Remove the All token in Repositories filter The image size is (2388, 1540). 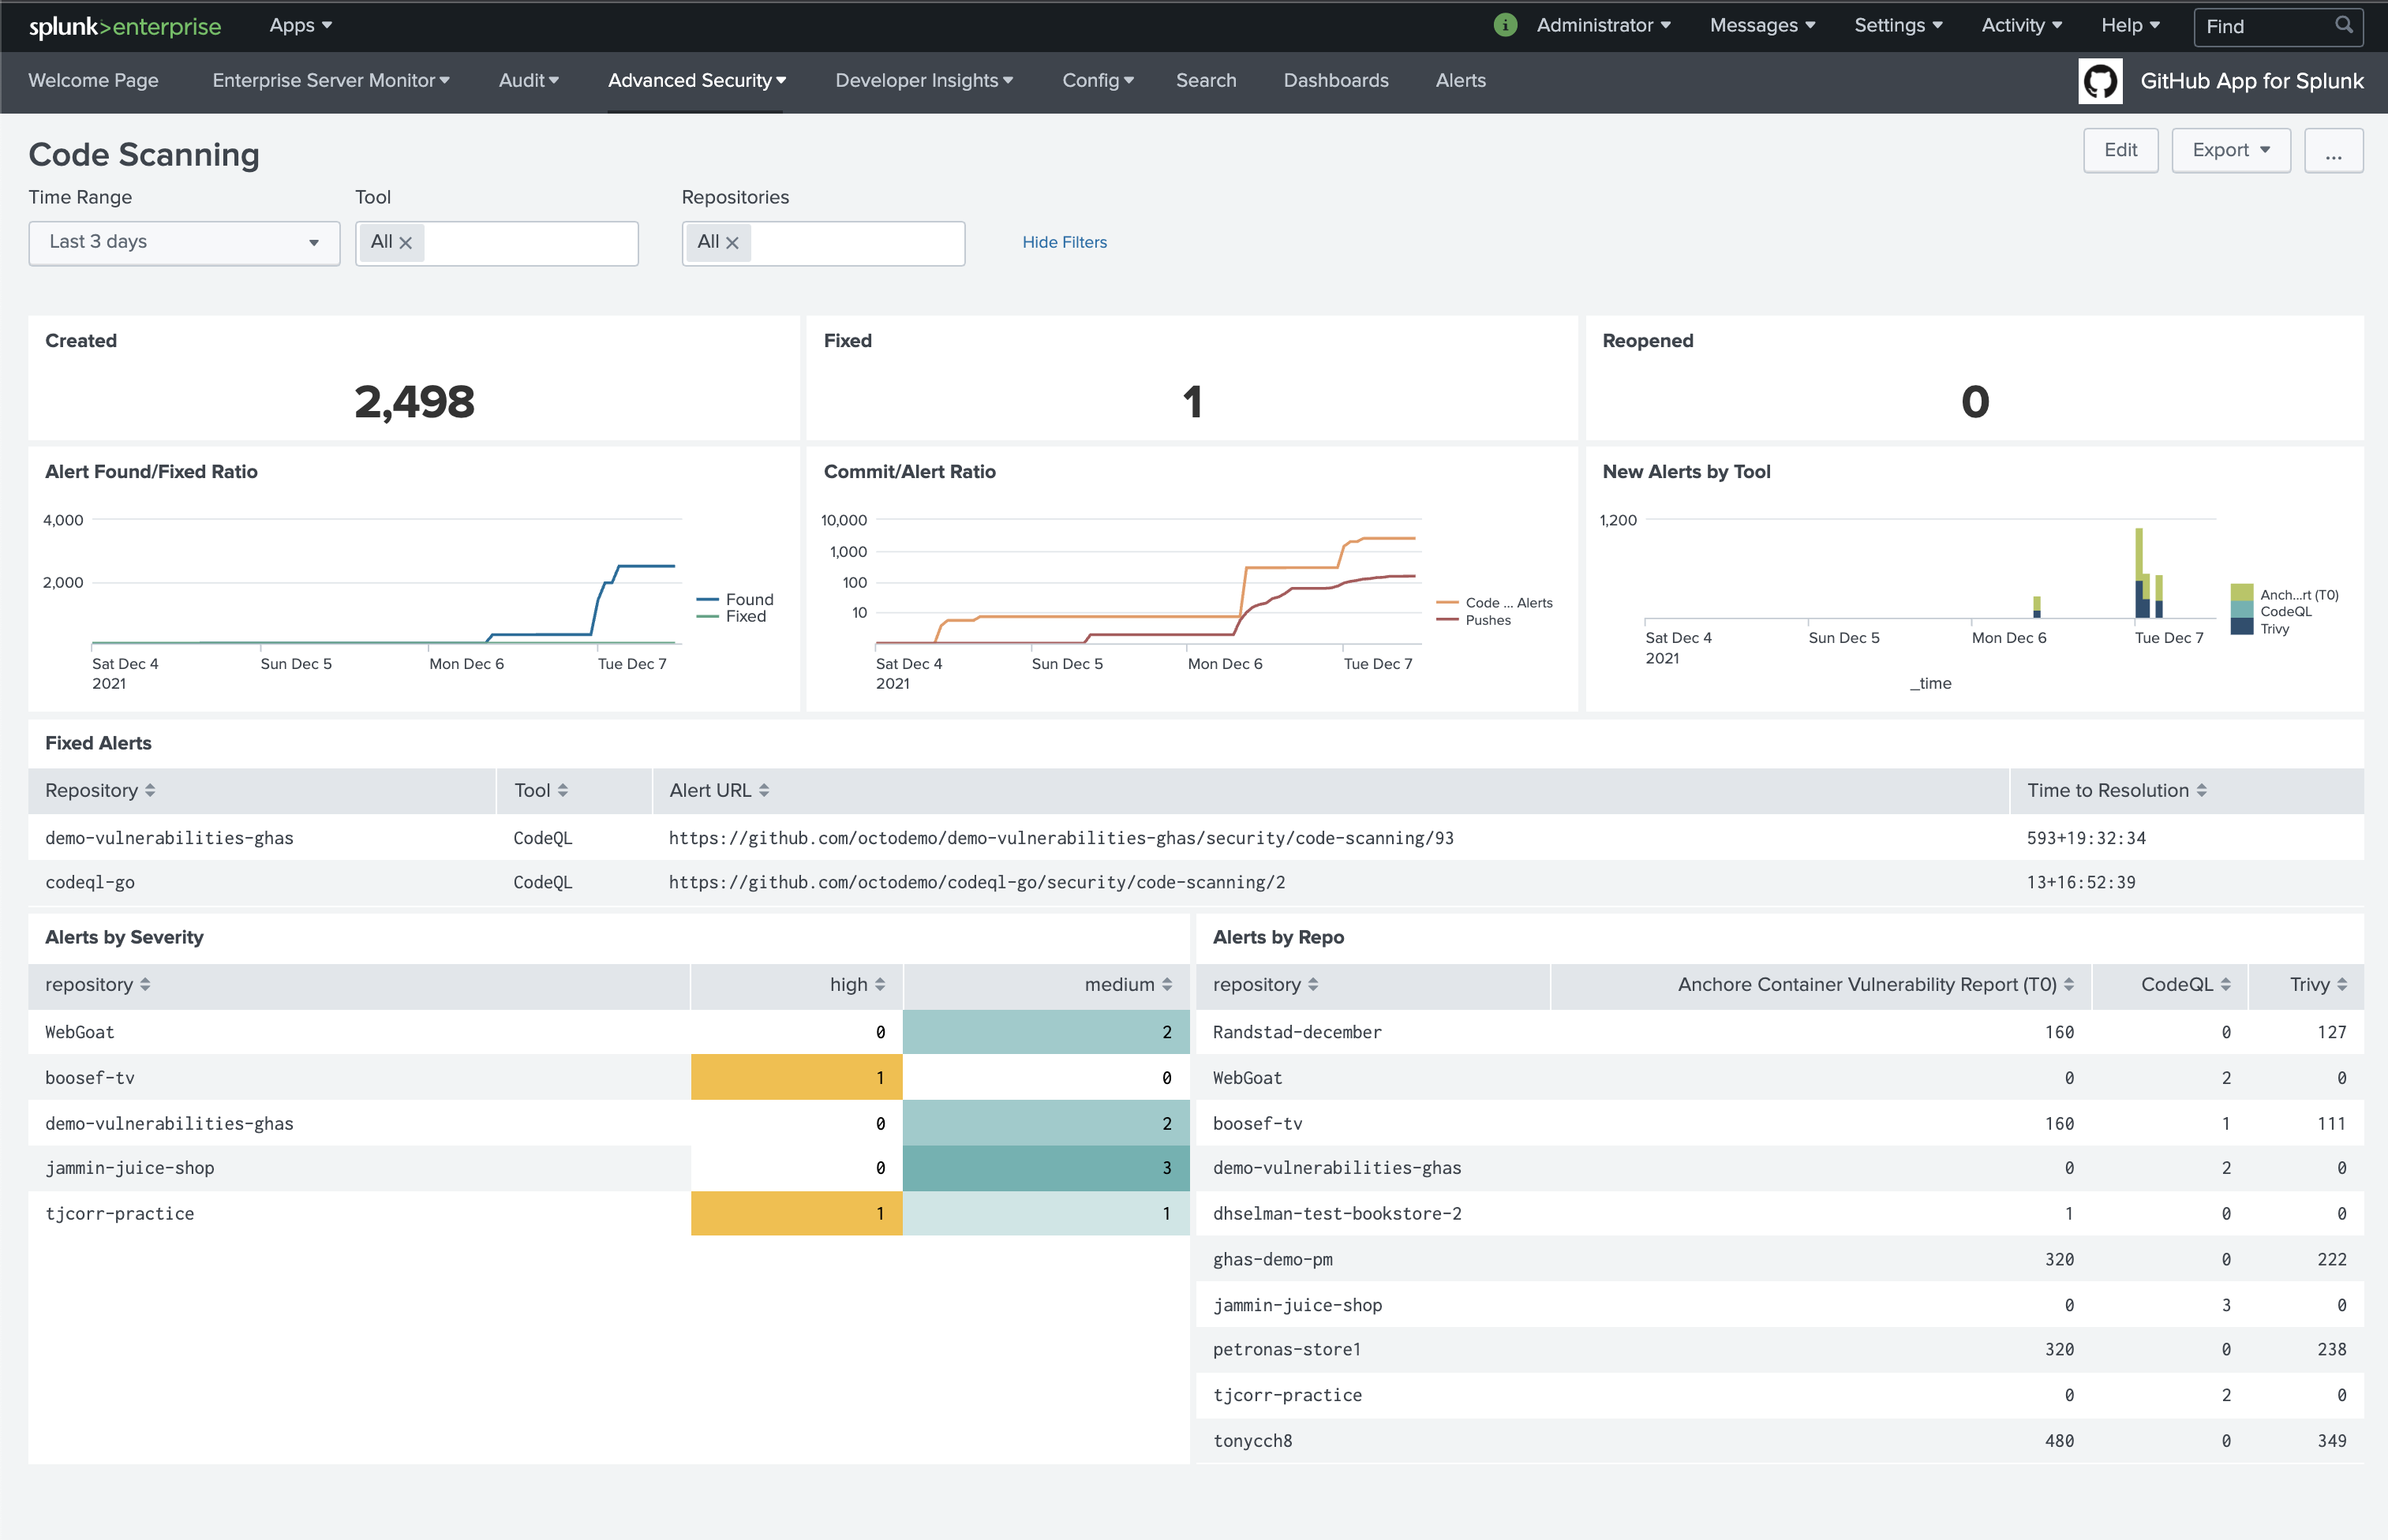[733, 243]
